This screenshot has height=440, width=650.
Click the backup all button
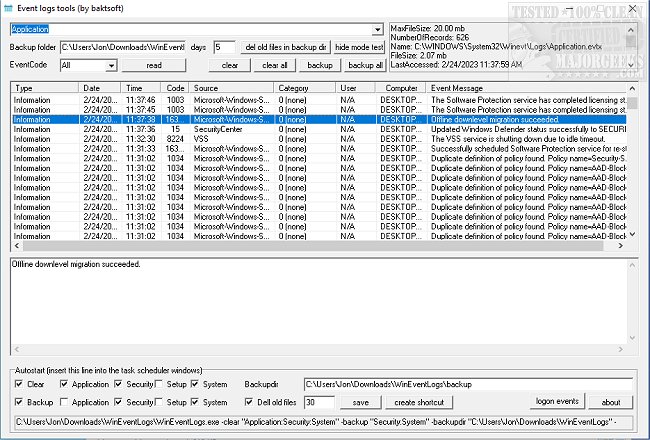pyautogui.click(x=365, y=66)
